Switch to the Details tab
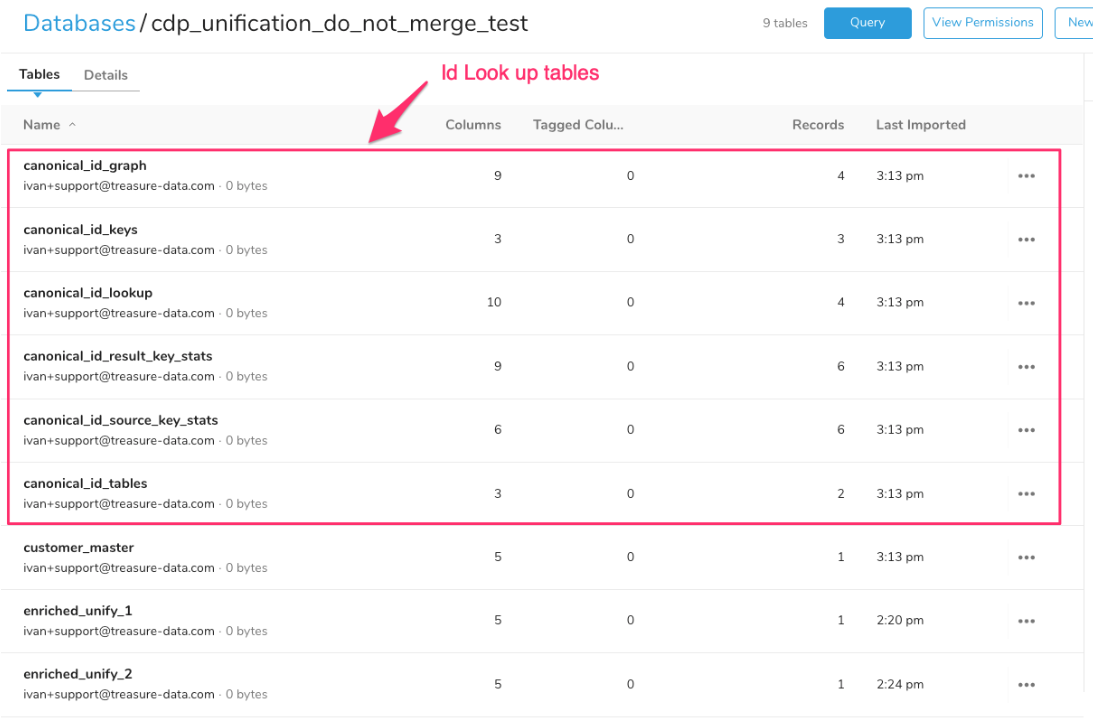This screenshot has height=723, width=1099. [x=105, y=75]
